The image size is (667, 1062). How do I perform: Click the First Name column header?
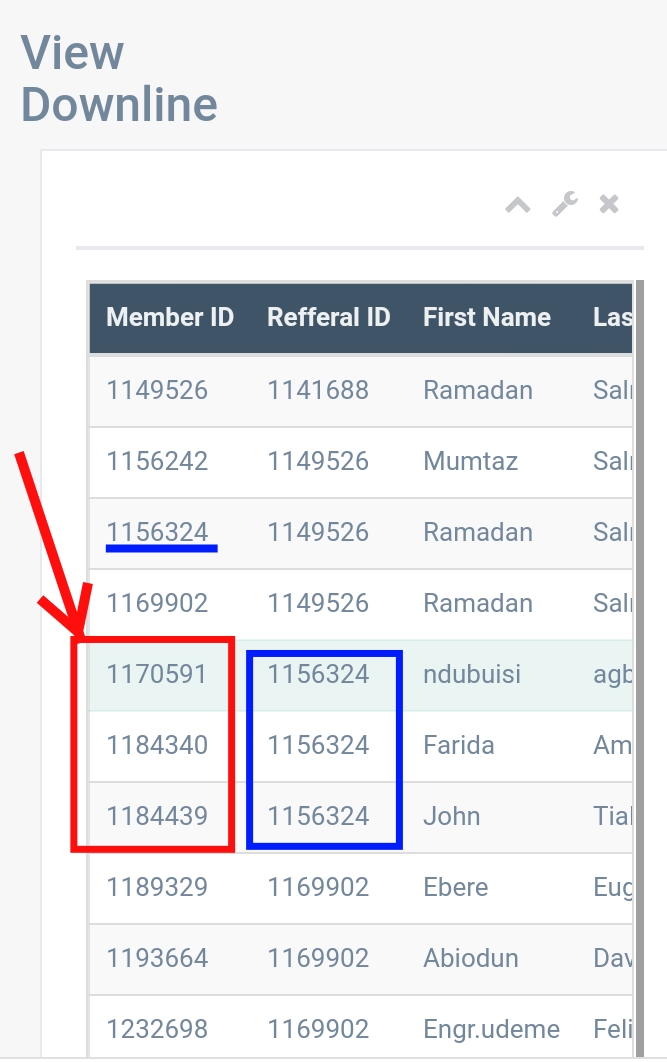click(x=487, y=318)
